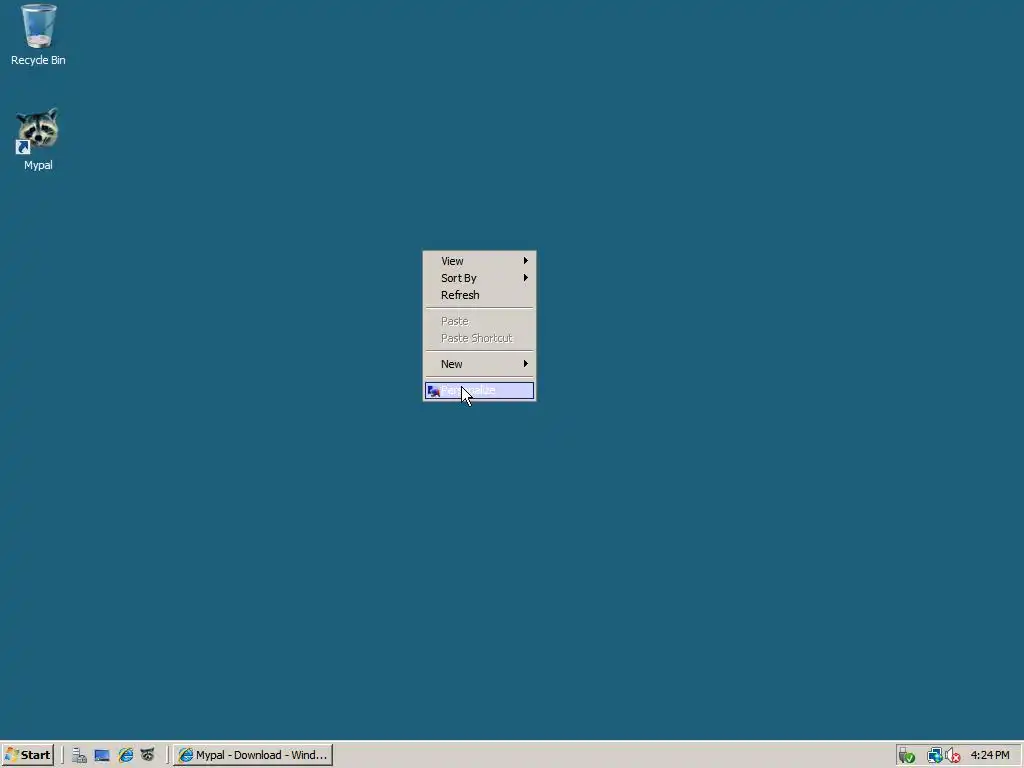Switch to Mypal - Download taskbar window
This screenshot has width=1024, height=768.
253,755
